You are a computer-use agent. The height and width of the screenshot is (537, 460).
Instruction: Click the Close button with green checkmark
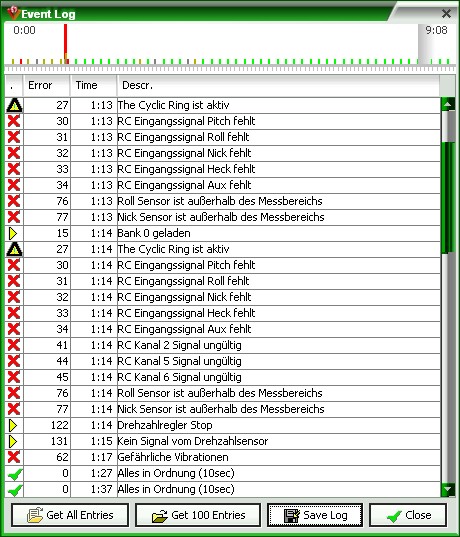408,515
